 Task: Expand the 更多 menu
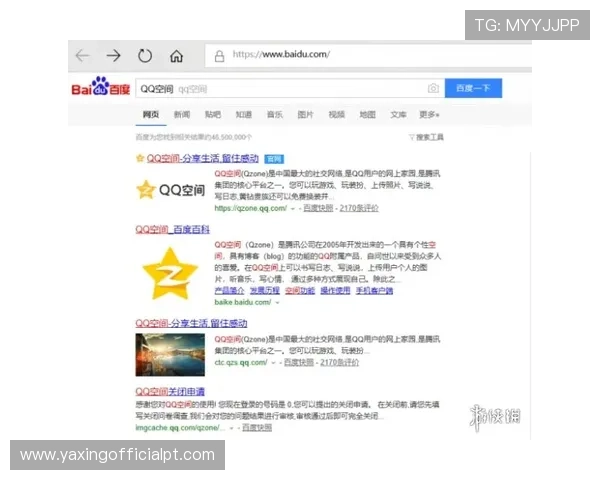click(x=429, y=114)
